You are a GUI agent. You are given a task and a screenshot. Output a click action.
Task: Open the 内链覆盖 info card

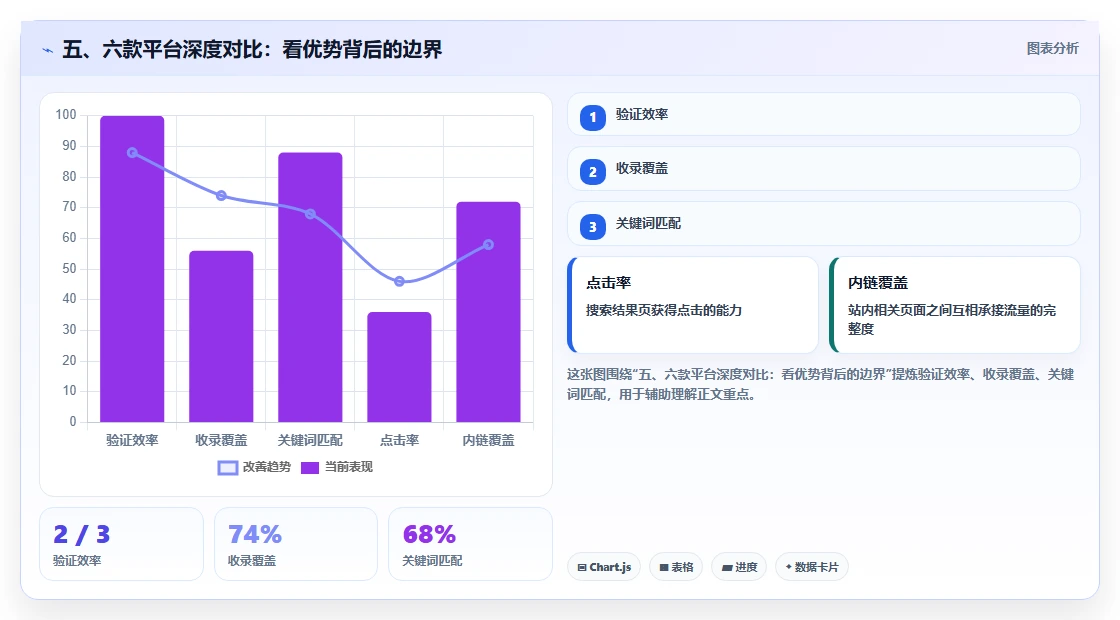(x=955, y=305)
